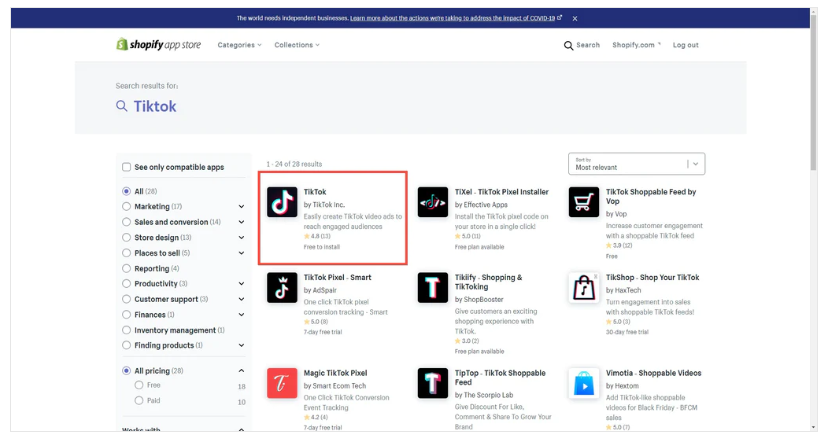Click the search magnifier icon in header
Screen dimensions: 825x439
(568, 45)
